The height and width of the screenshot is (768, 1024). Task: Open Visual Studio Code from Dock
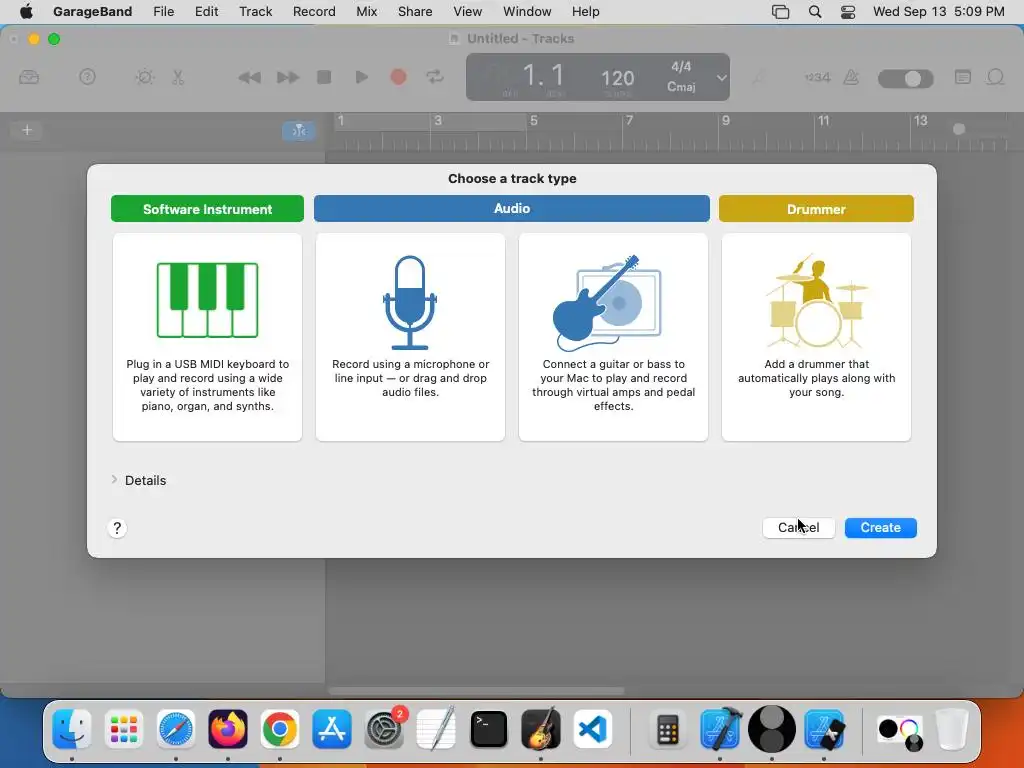593,729
